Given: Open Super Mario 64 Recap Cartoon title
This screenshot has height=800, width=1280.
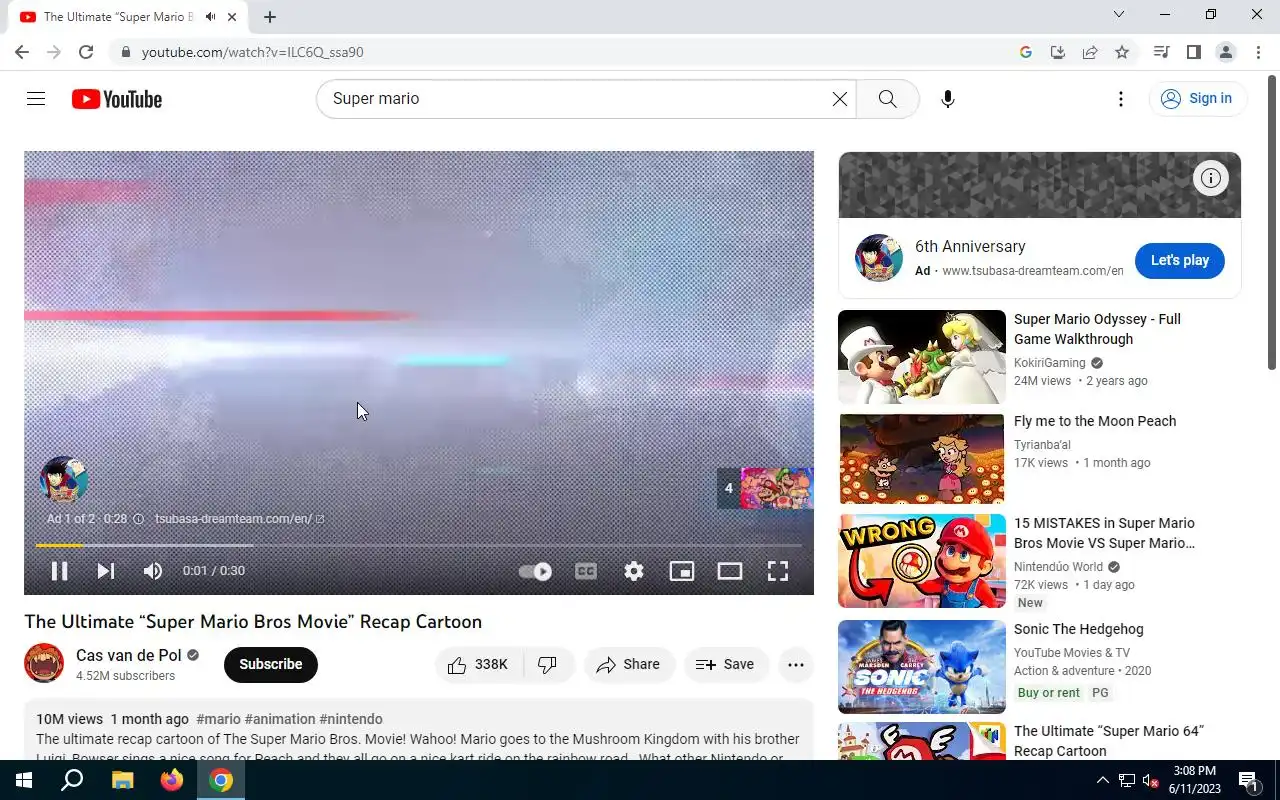Looking at the screenshot, I should [x=1109, y=741].
